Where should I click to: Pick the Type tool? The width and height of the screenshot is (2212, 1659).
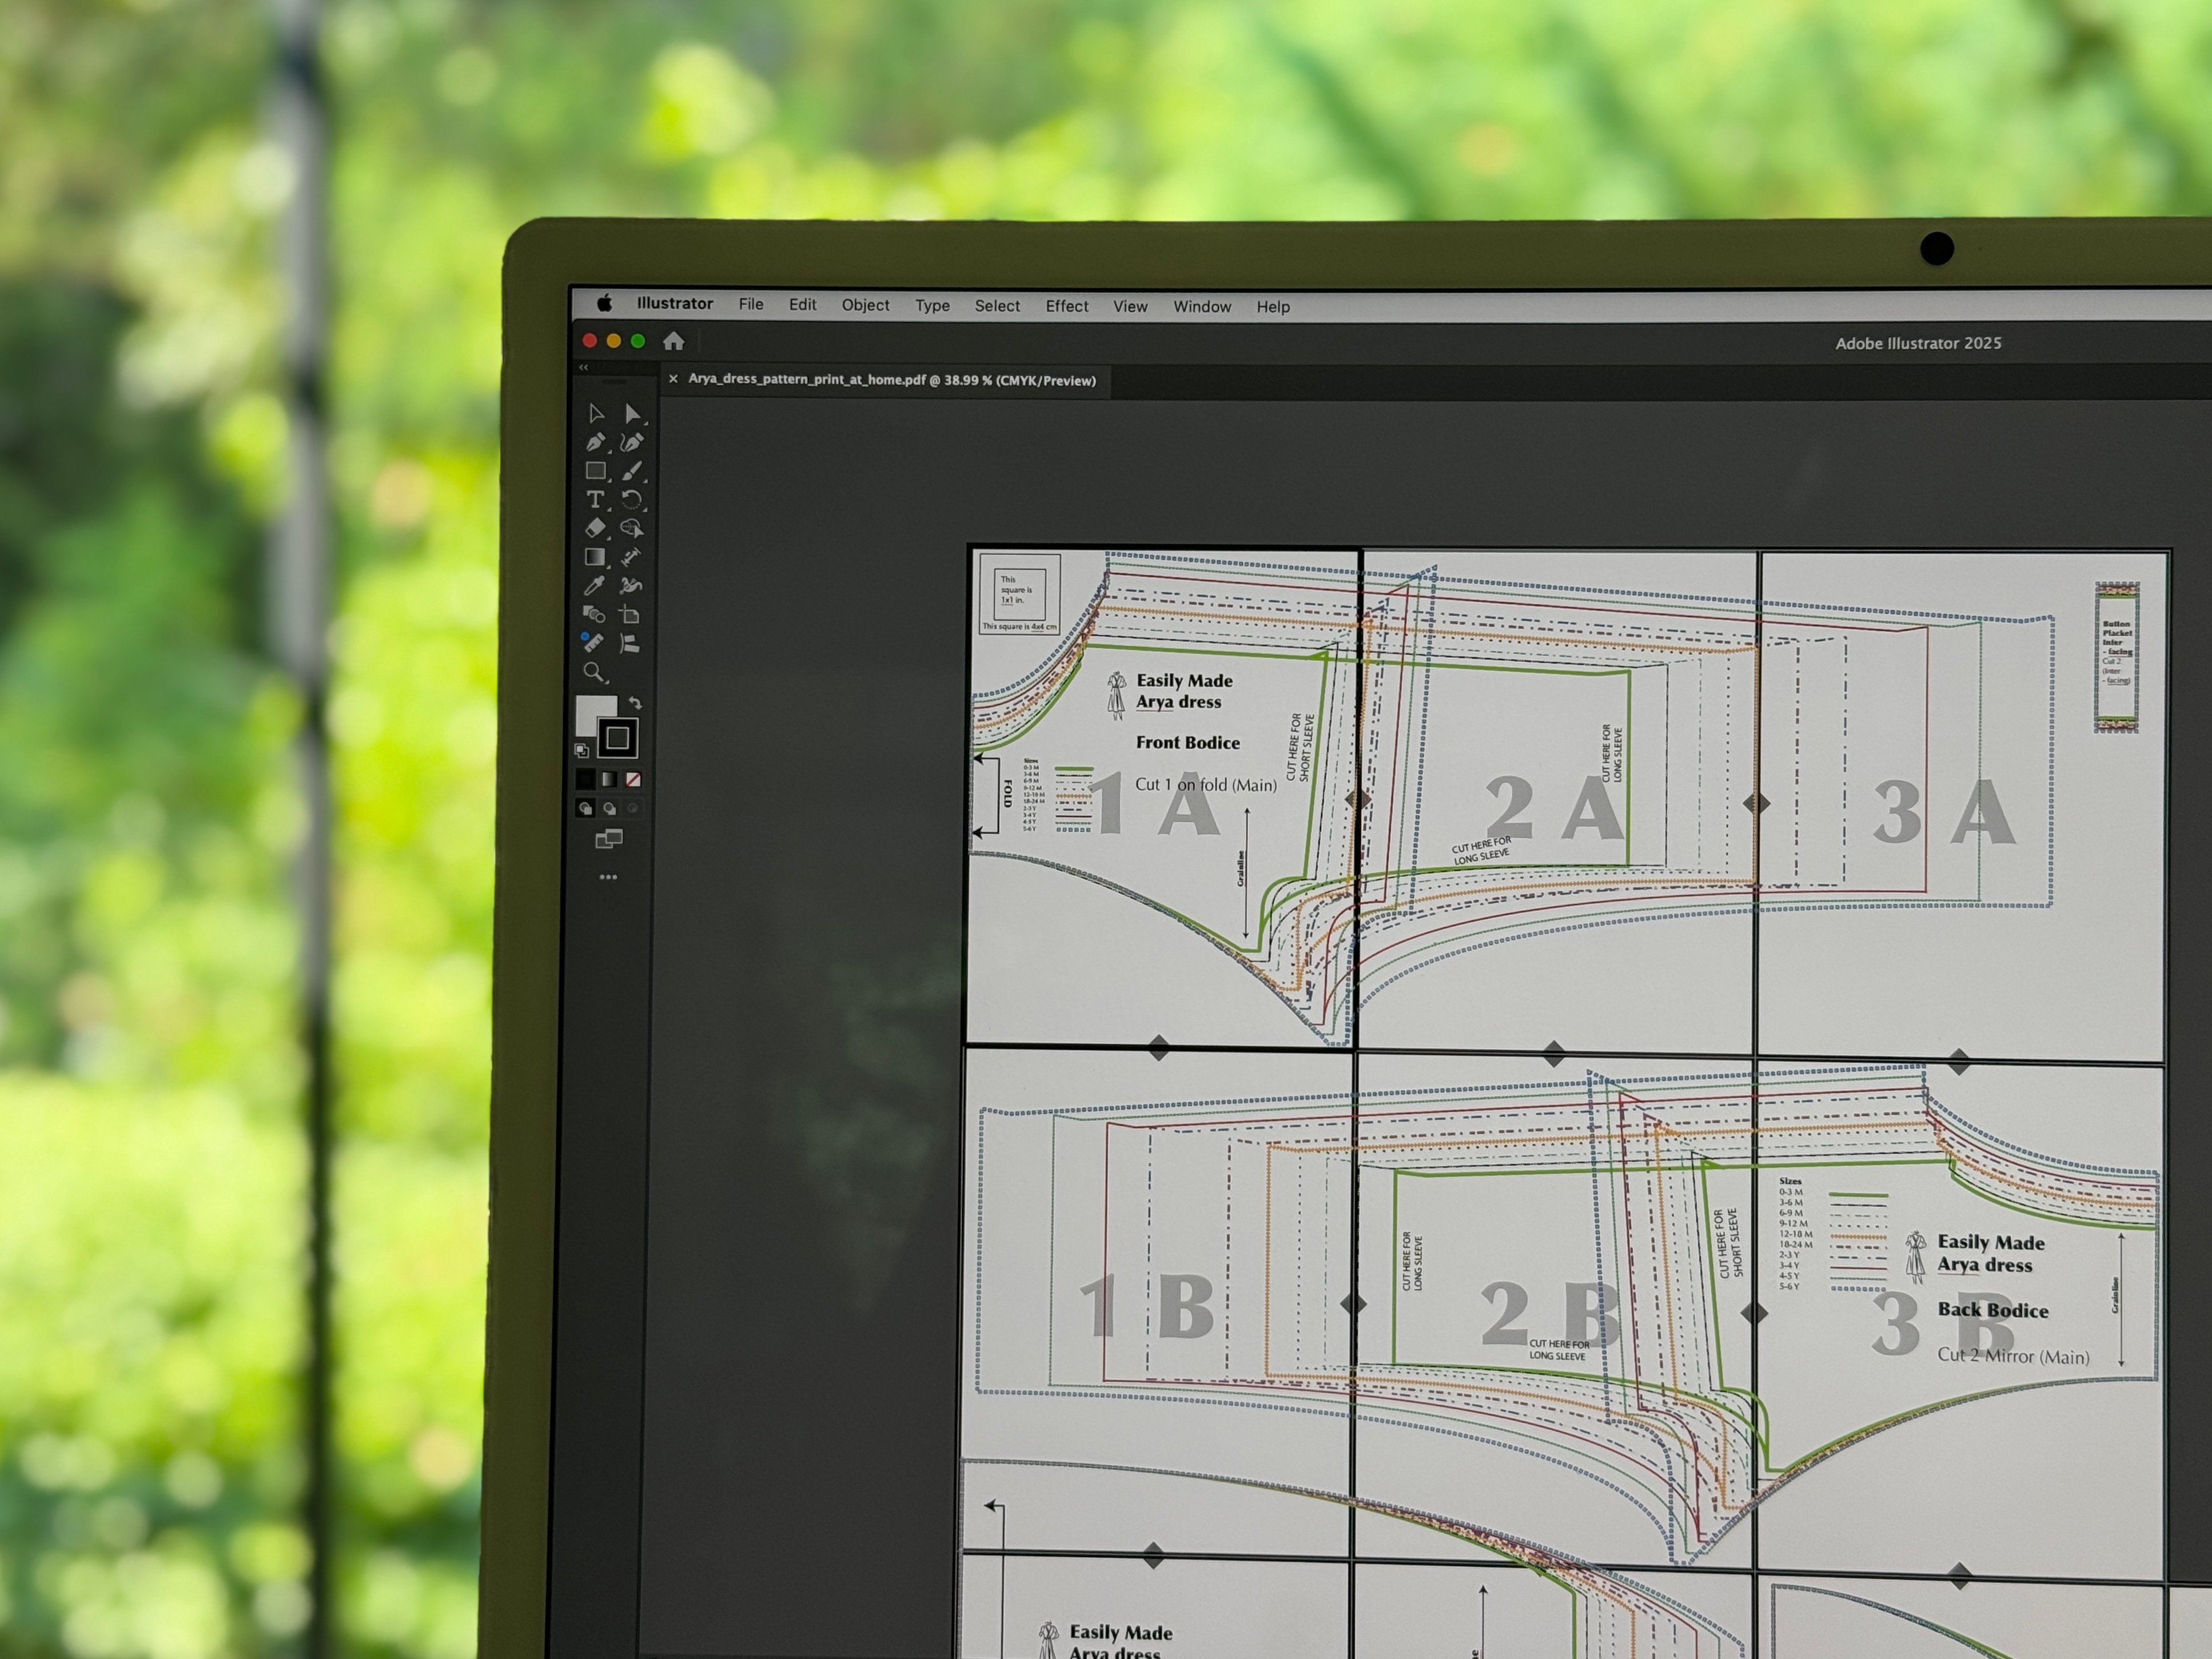point(595,499)
